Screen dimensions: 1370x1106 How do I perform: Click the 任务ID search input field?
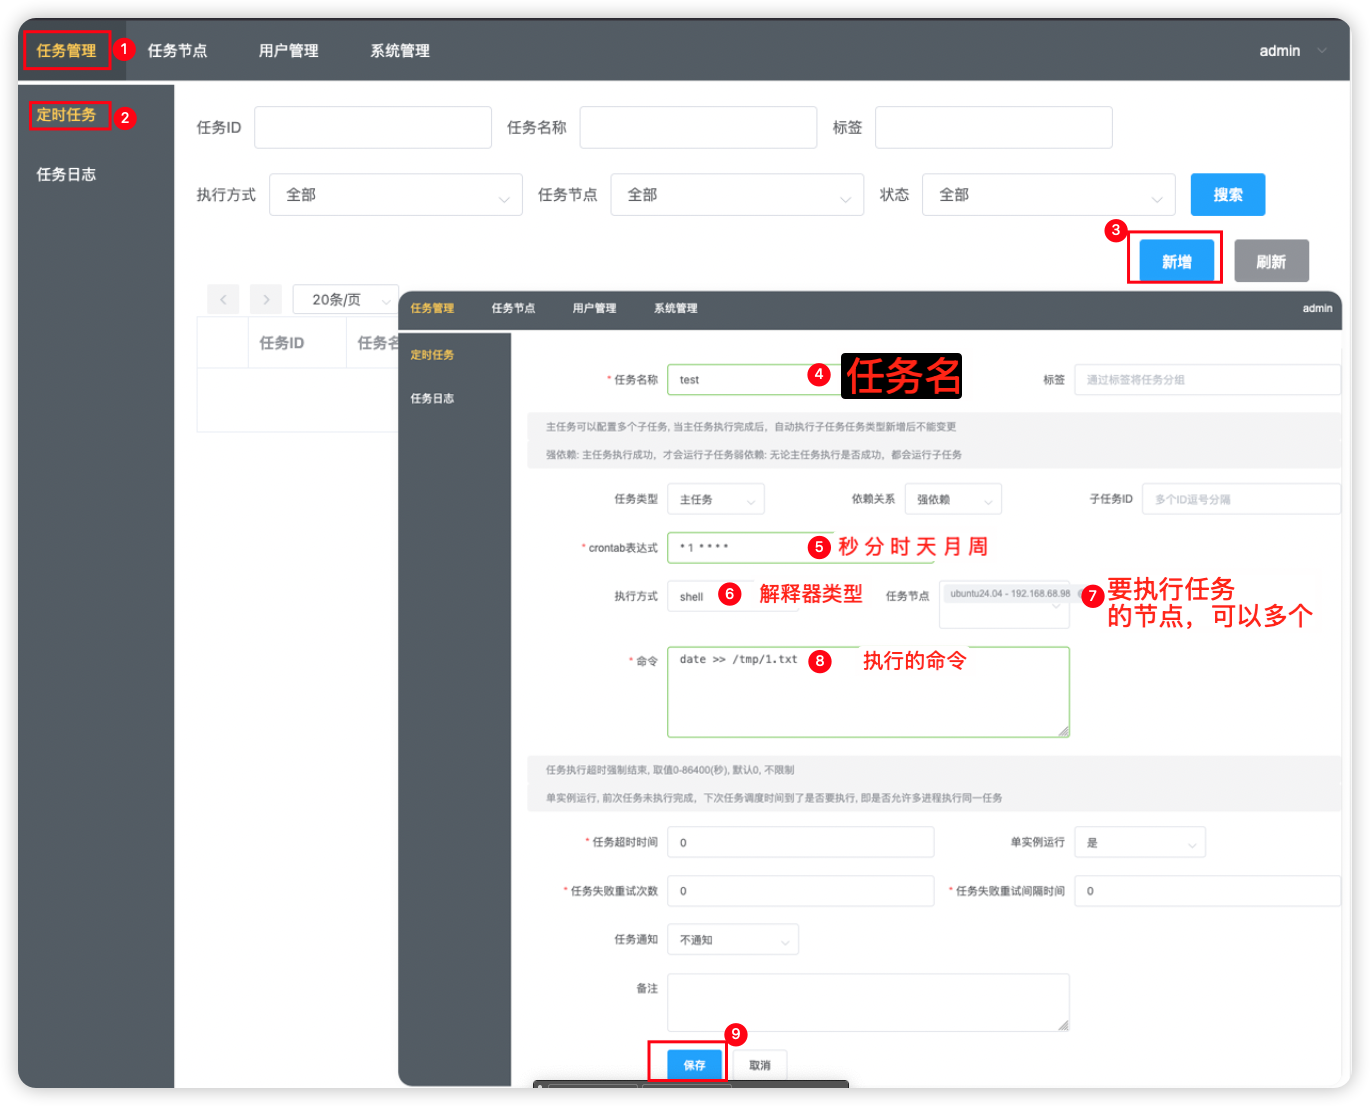(x=372, y=128)
